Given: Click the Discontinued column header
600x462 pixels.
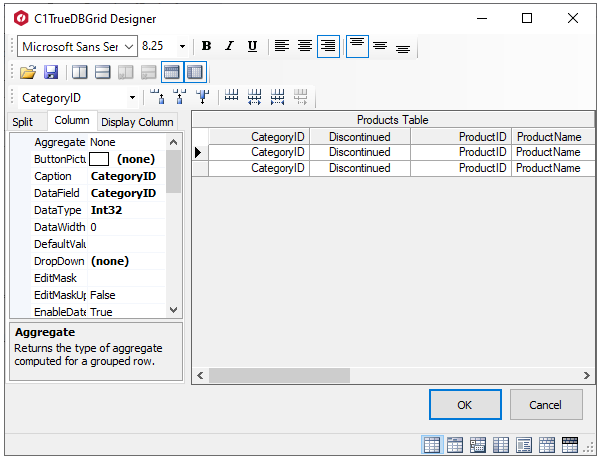Looking at the screenshot, I should pyautogui.click(x=360, y=136).
